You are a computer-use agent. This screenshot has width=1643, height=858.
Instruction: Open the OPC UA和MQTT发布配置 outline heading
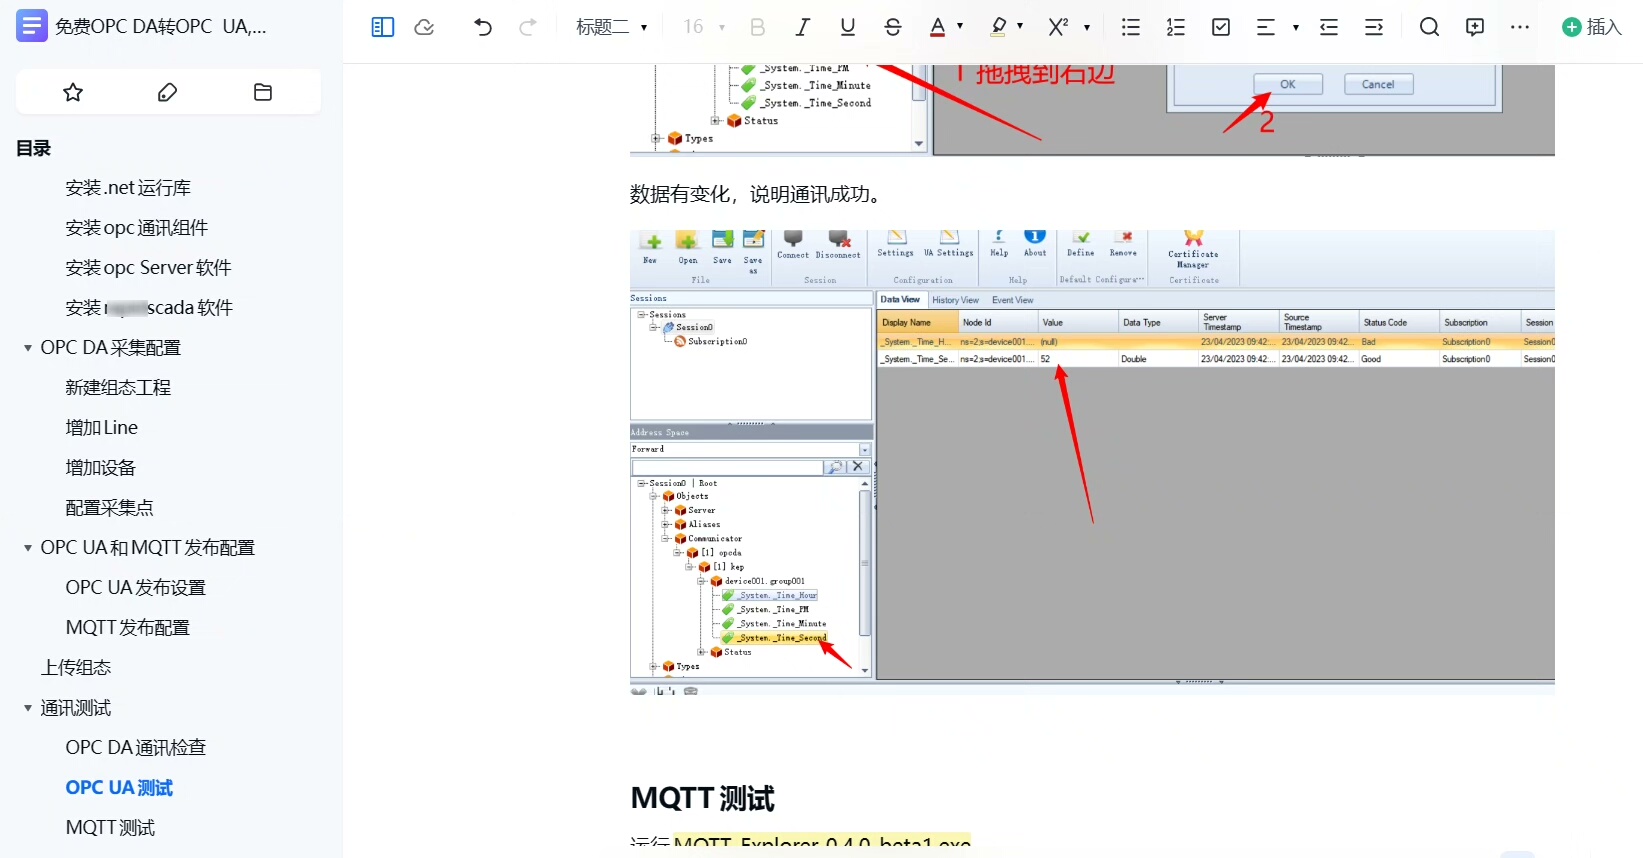click(148, 548)
